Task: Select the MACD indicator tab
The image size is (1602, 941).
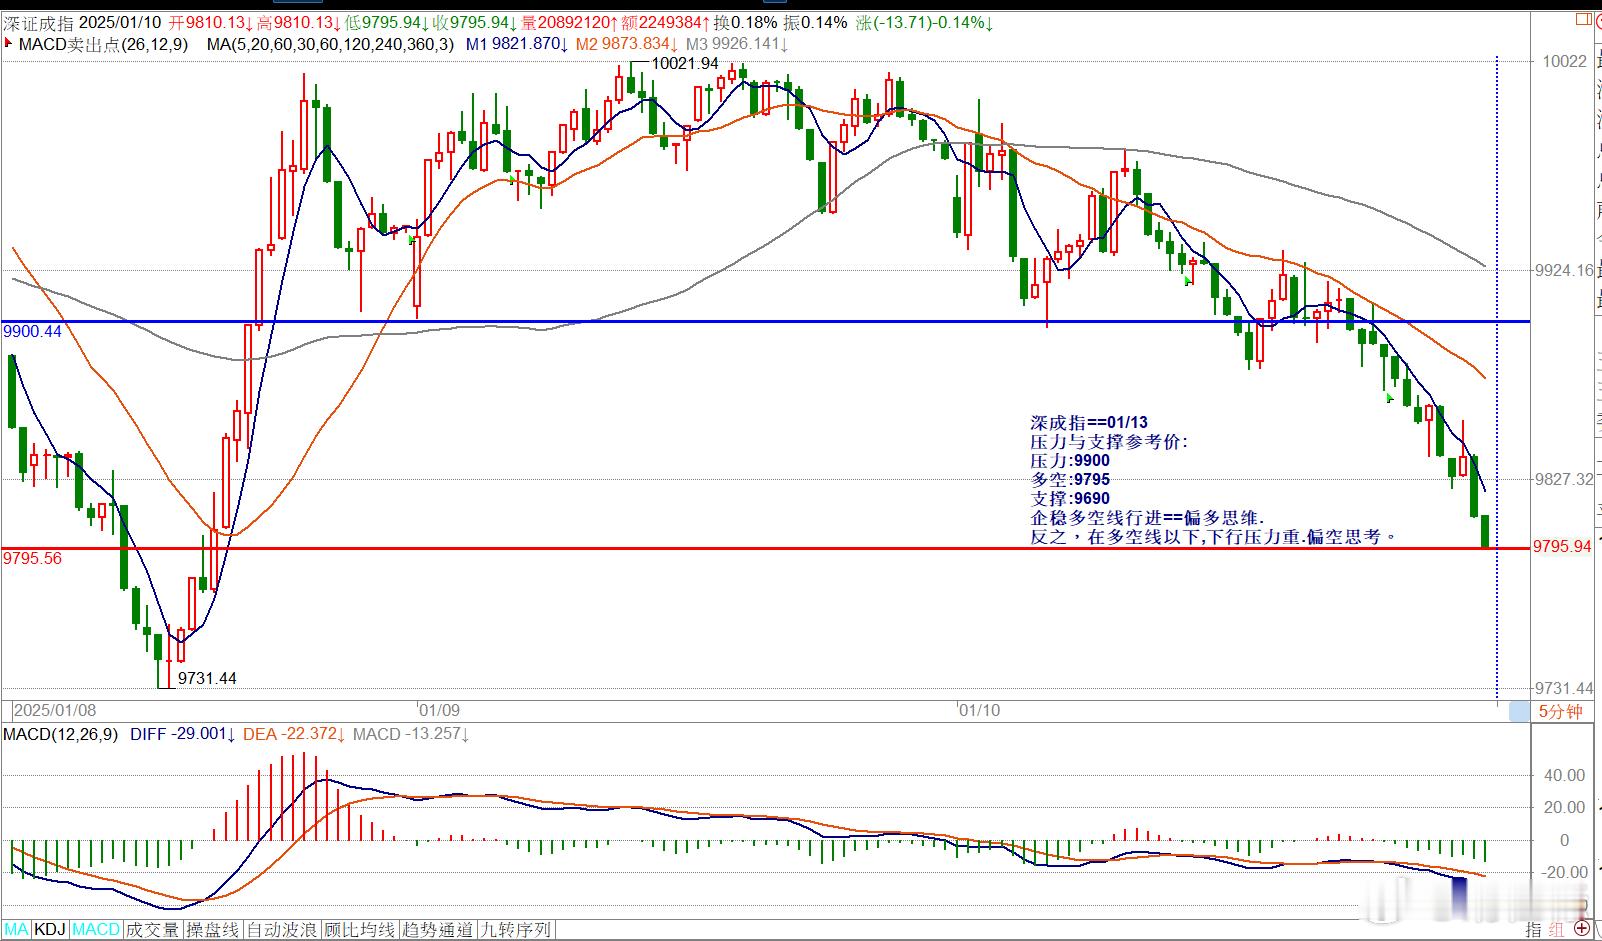Action: pos(96,930)
